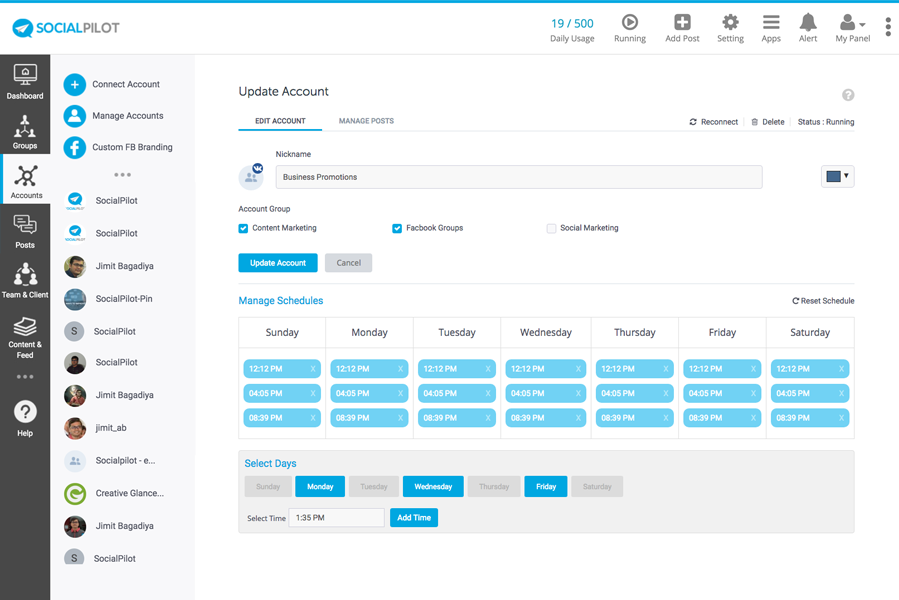The height and width of the screenshot is (600, 899).
Task: Expand the sidebar three-dot menu below Content & Feed
Action: [25, 377]
